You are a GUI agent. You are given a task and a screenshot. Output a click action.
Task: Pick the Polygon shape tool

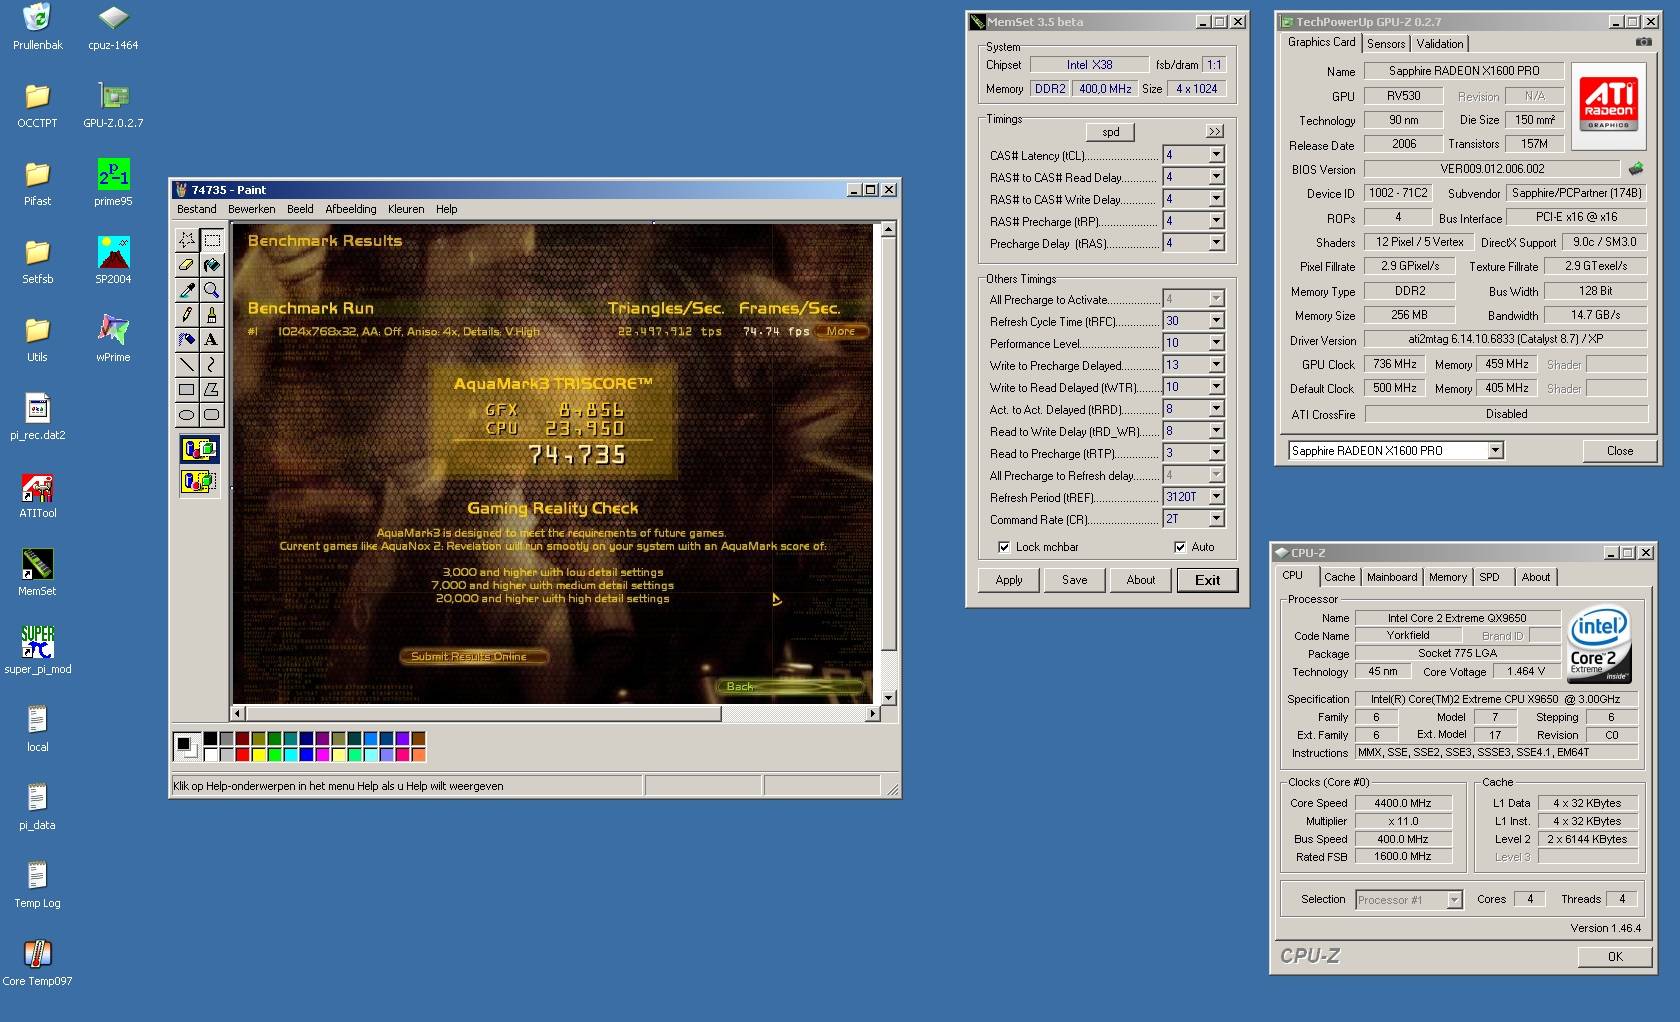click(x=212, y=390)
